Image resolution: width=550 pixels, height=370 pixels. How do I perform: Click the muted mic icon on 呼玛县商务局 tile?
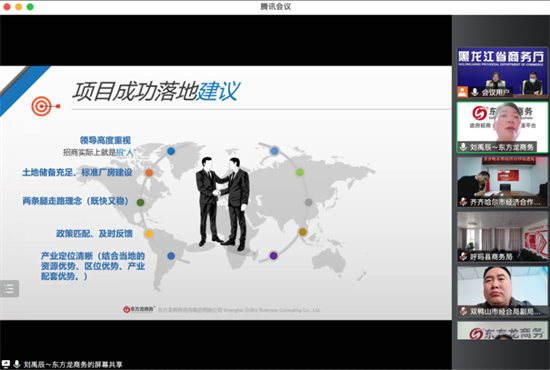[463, 256]
